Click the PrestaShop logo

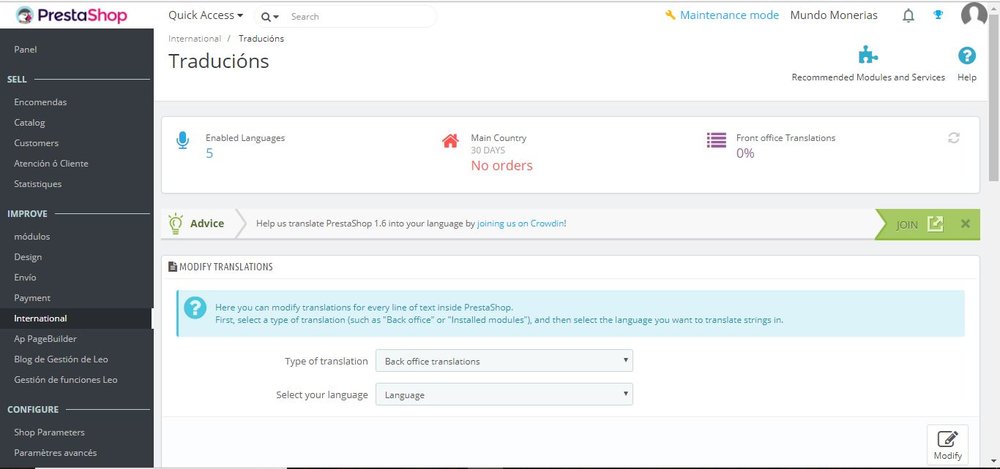(x=71, y=15)
